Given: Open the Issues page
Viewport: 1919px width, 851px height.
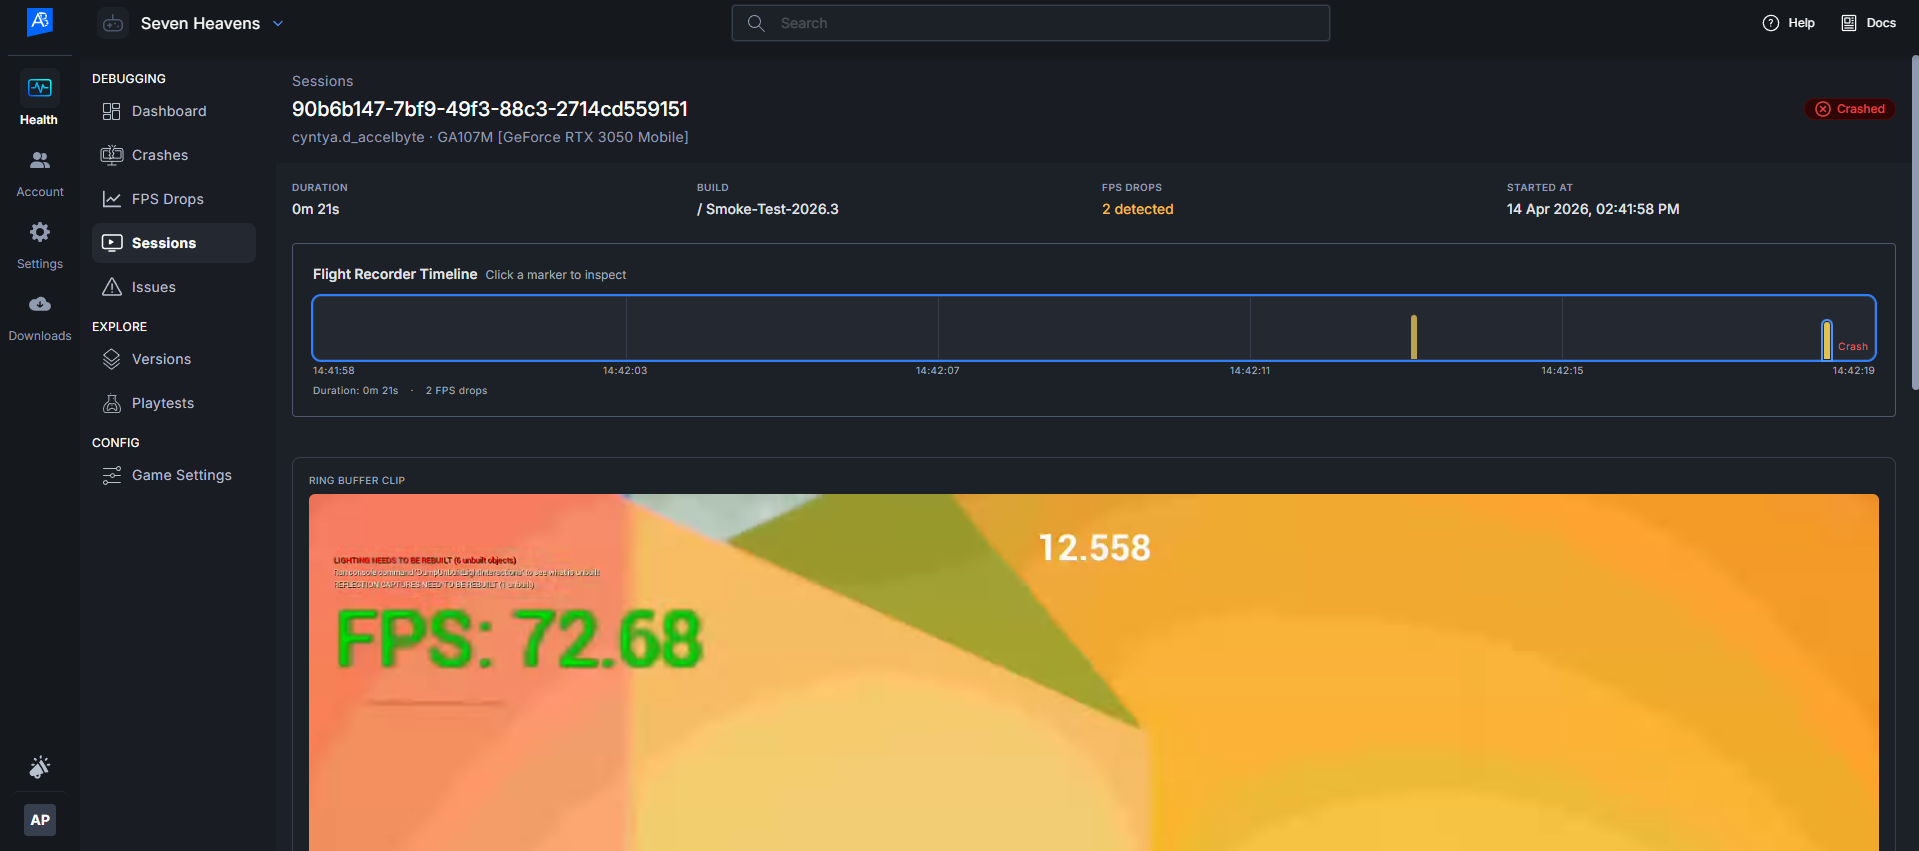Looking at the screenshot, I should tap(153, 287).
